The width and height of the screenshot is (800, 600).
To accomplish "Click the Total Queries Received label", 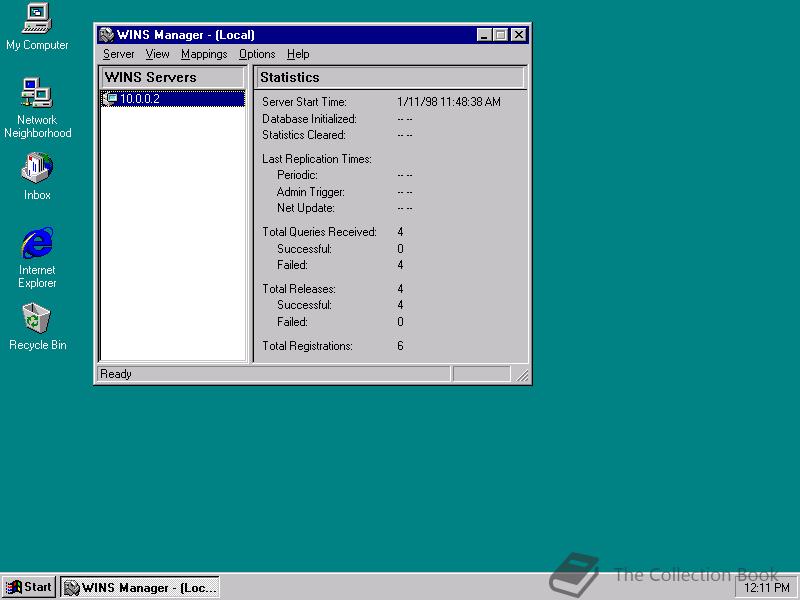I will pyautogui.click(x=319, y=232).
